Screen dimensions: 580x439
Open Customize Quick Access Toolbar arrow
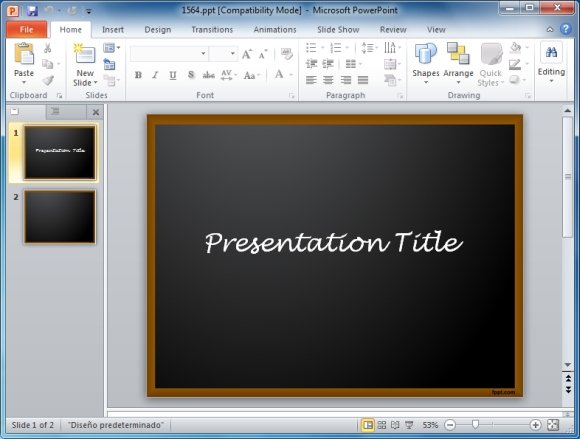(x=89, y=11)
